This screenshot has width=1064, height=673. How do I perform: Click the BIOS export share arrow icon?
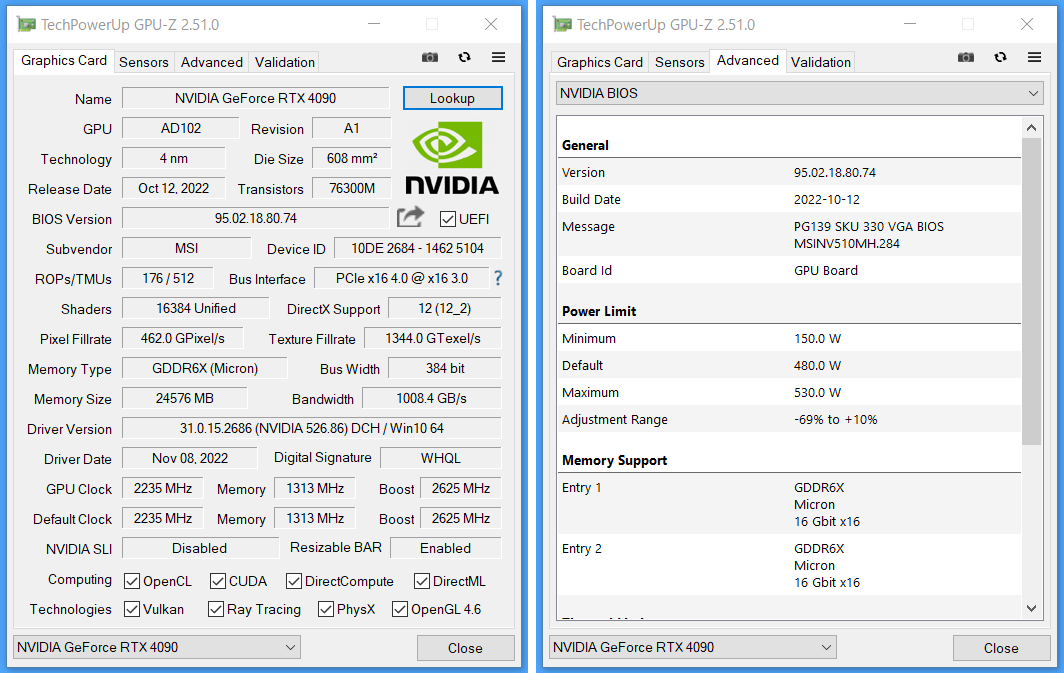[411, 217]
